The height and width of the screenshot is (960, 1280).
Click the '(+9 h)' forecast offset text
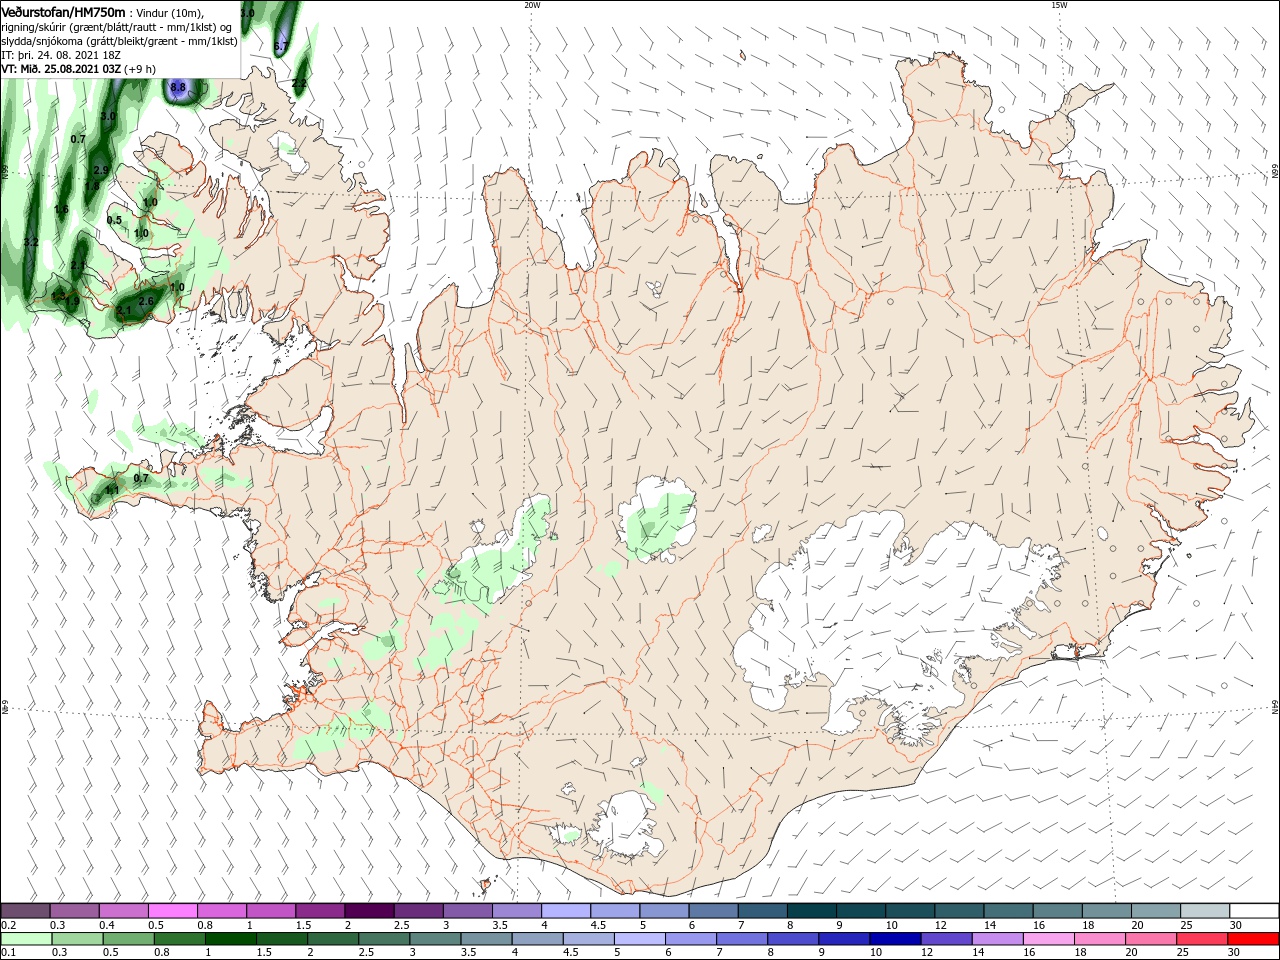coord(140,69)
